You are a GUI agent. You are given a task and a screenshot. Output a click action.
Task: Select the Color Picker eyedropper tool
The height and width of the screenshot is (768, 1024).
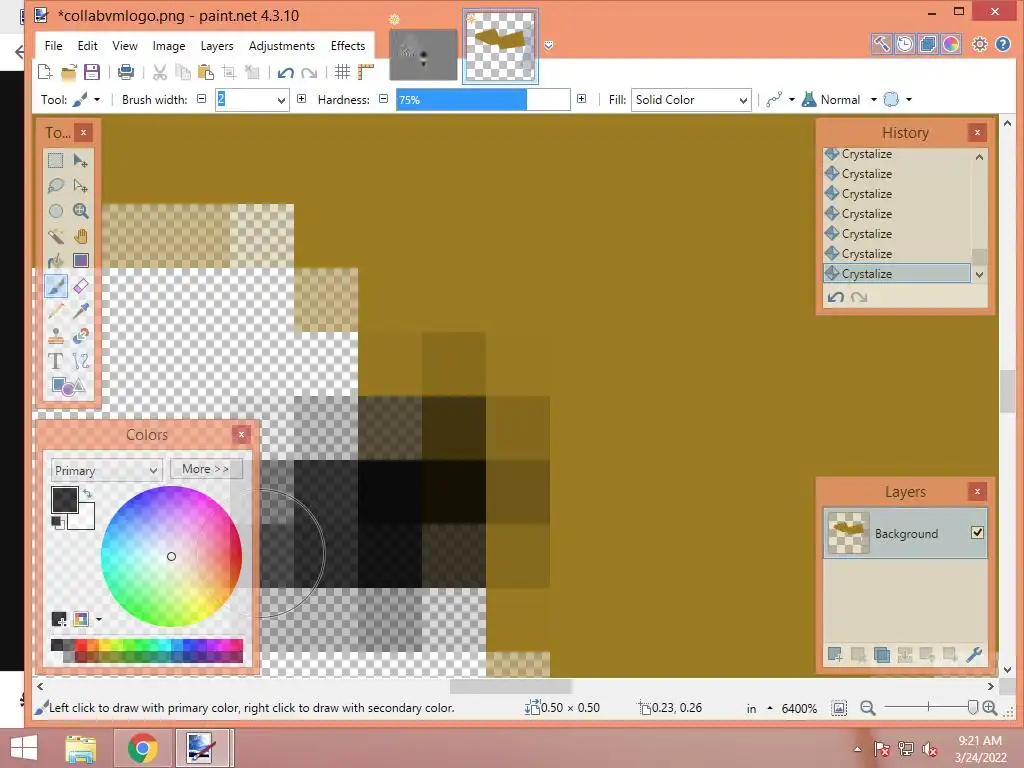[x=81, y=311]
